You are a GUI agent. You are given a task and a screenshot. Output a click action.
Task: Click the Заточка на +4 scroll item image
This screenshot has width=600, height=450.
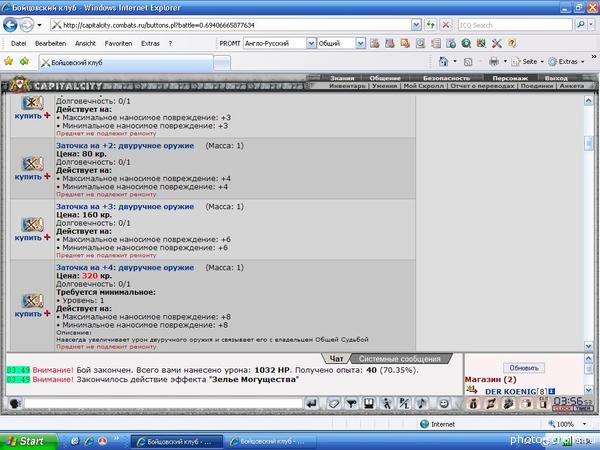[x=33, y=300]
